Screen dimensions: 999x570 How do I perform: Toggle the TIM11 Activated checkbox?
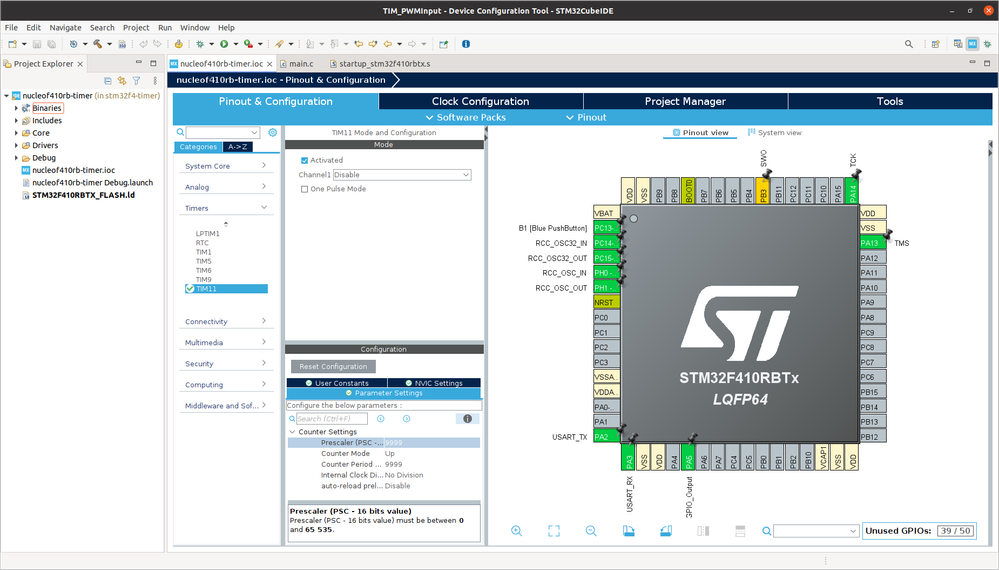point(305,160)
